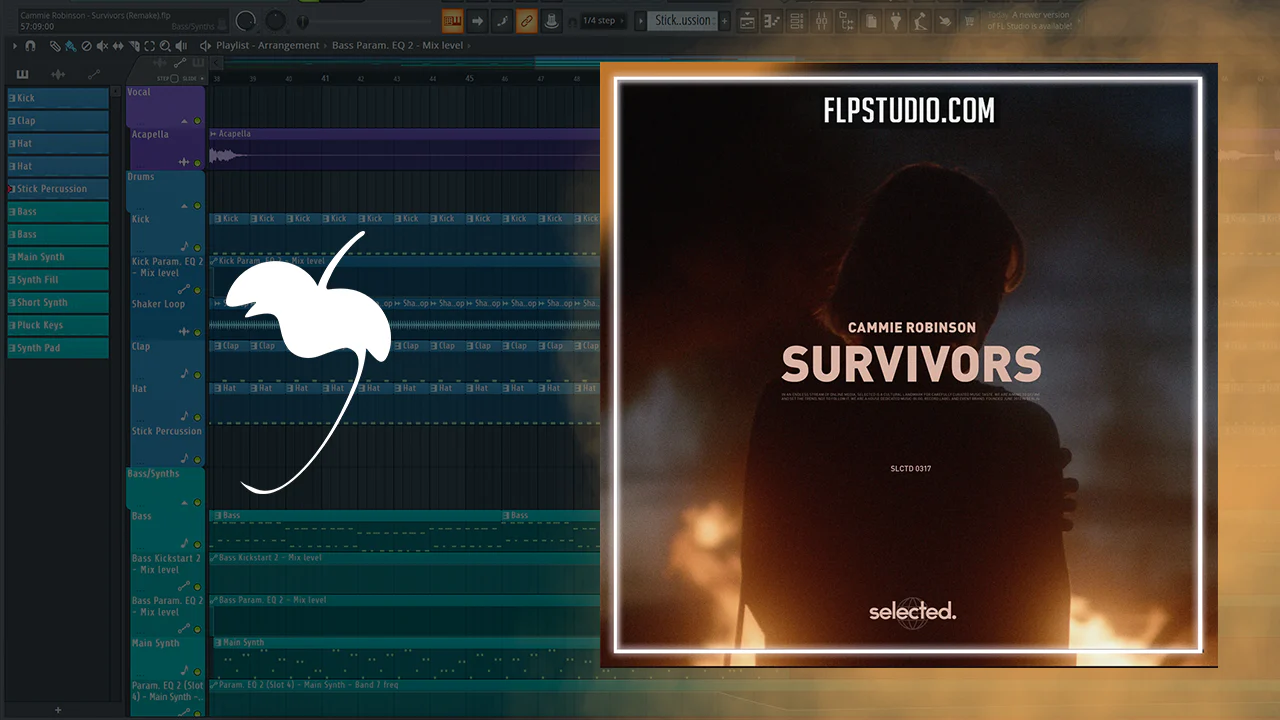Select the Kick pattern in the picker
1280x720 pixels.
[x=58, y=98]
